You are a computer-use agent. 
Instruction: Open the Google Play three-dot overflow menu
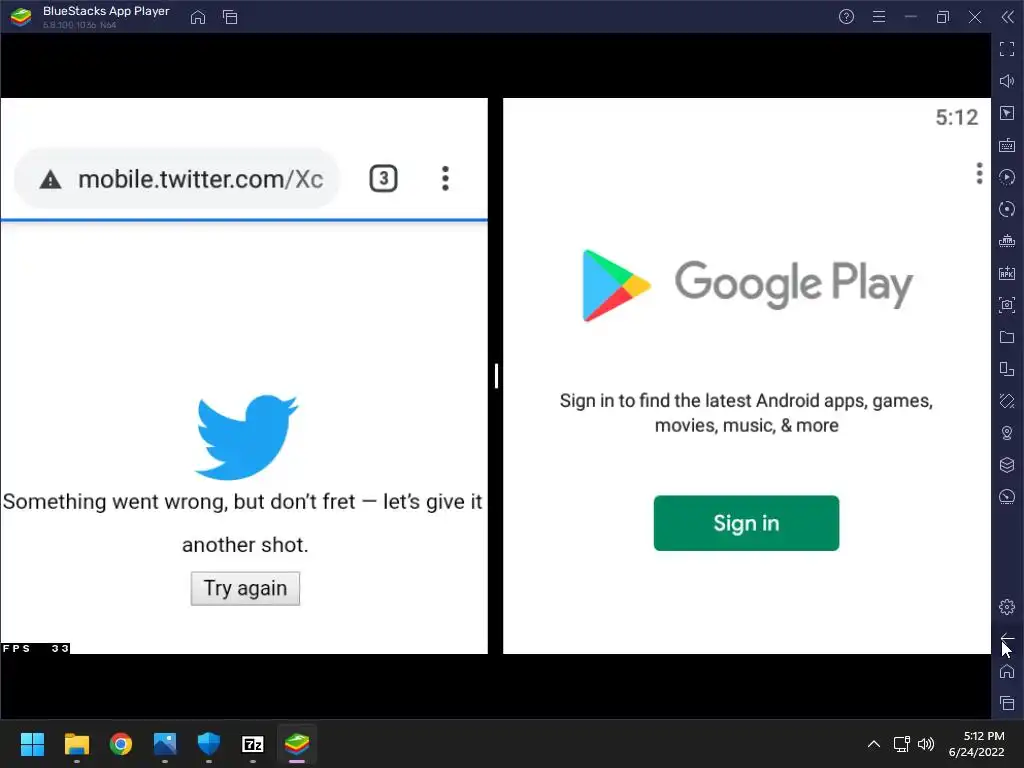coord(979,173)
